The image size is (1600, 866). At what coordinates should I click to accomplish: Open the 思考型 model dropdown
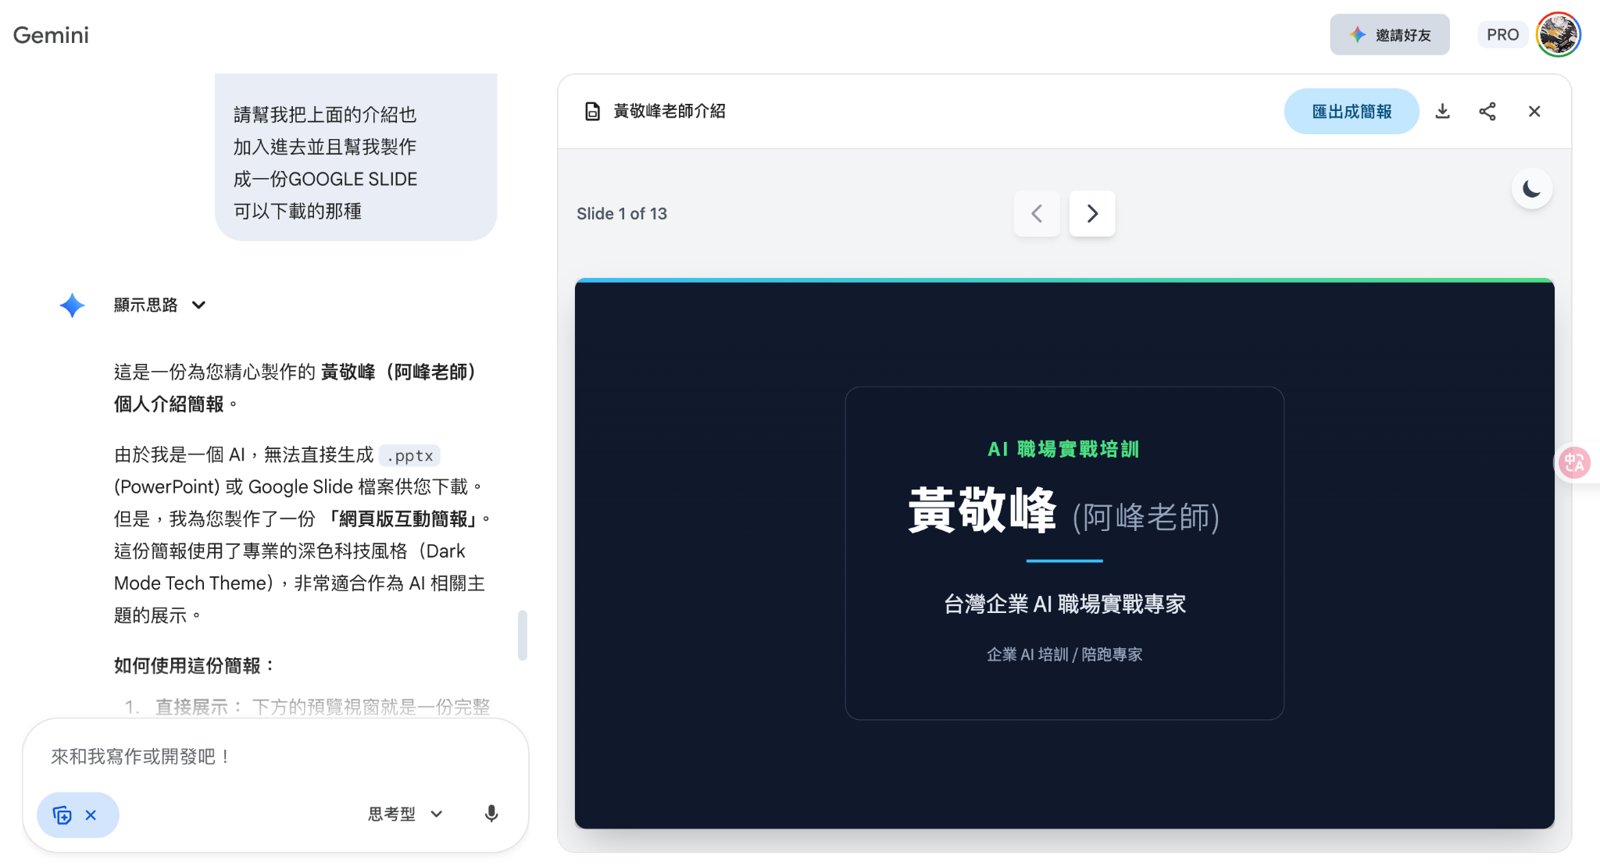point(405,814)
